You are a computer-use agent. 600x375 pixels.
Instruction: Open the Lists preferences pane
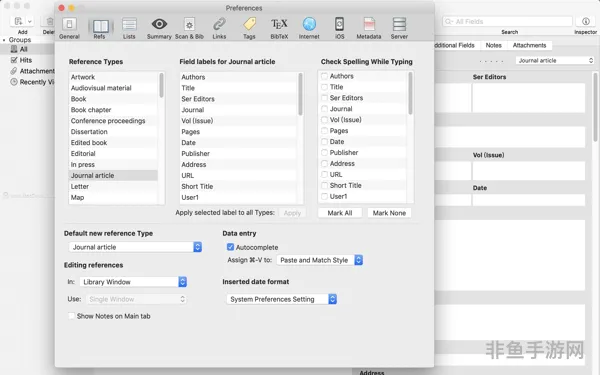point(129,28)
